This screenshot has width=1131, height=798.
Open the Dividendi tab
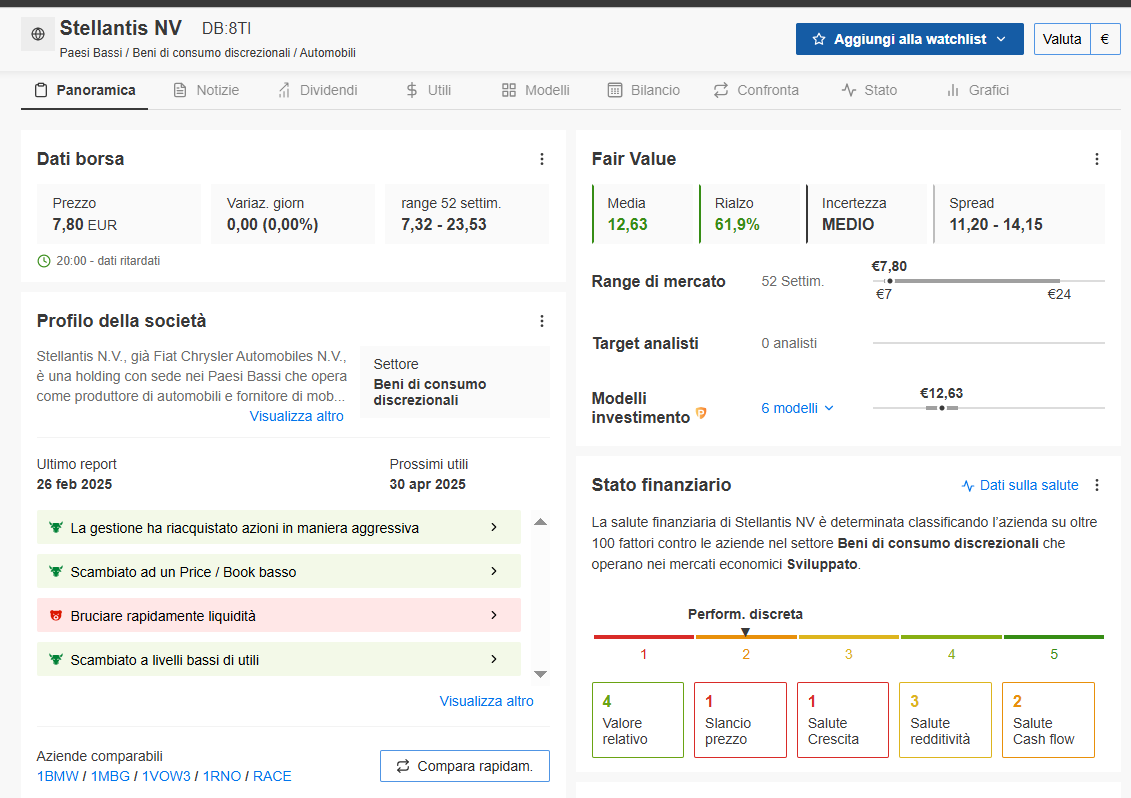tap(317, 90)
